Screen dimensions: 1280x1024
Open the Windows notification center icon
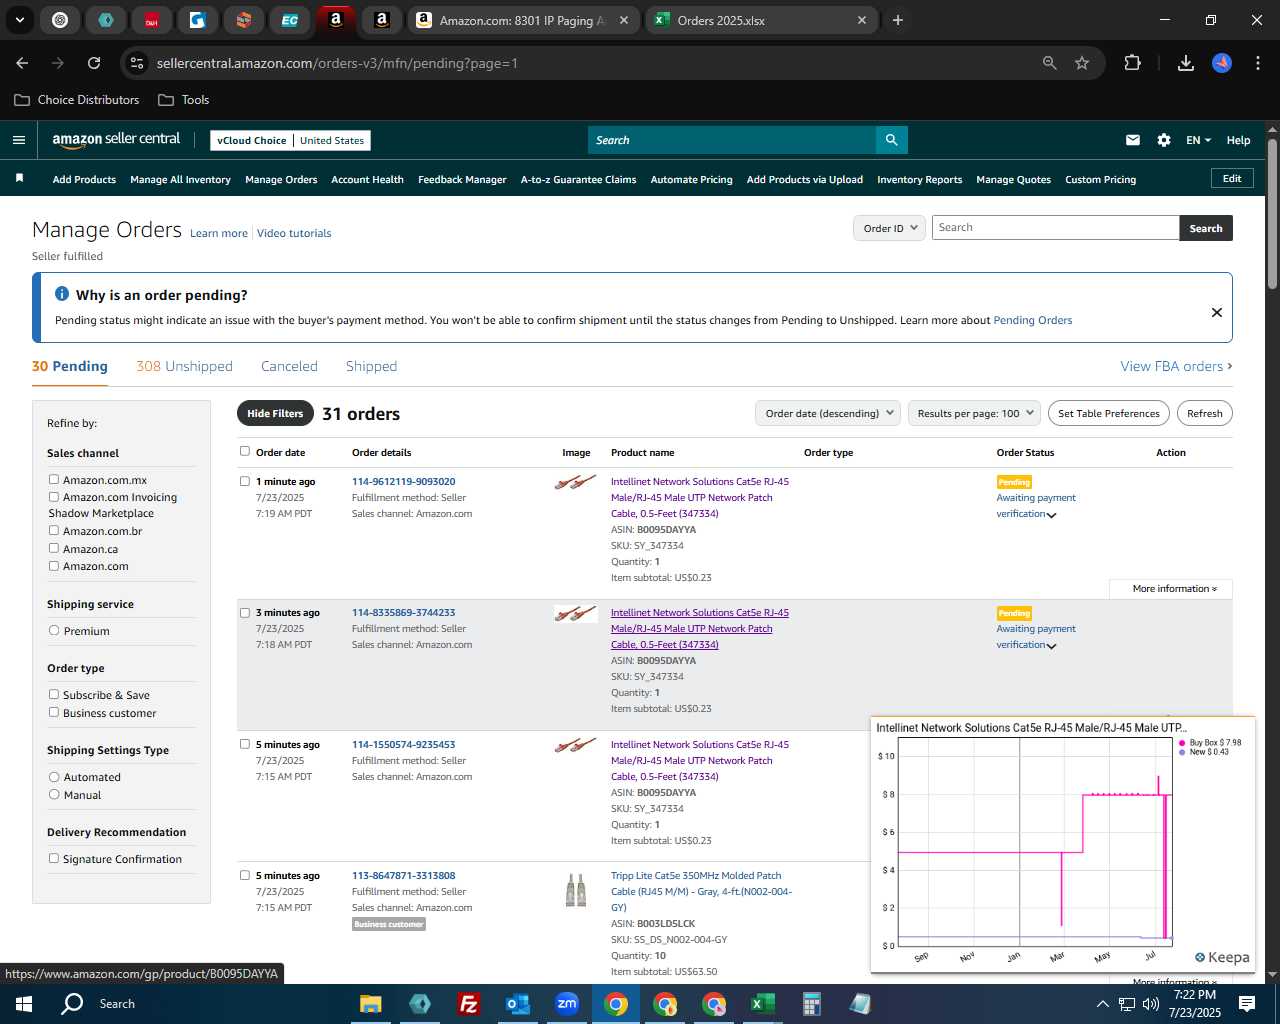point(1247,1004)
